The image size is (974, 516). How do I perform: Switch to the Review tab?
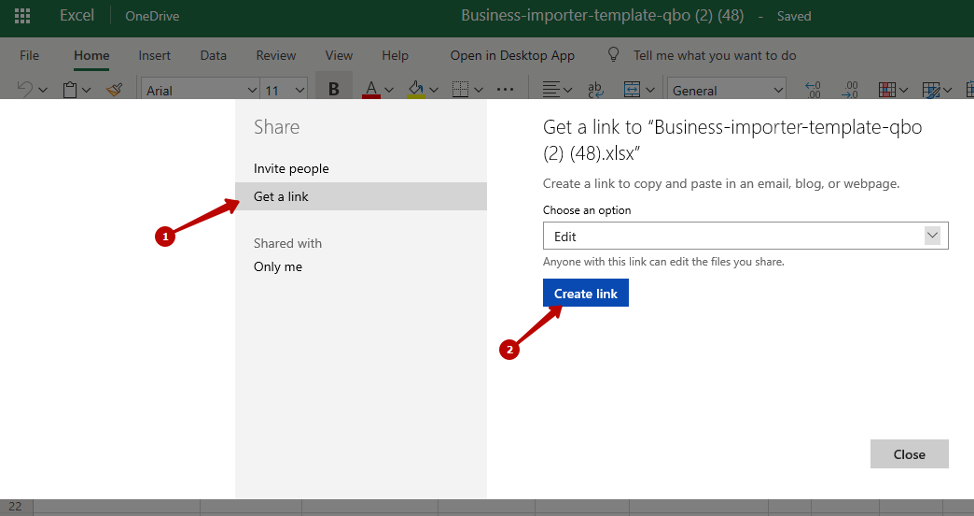tap(276, 55)
